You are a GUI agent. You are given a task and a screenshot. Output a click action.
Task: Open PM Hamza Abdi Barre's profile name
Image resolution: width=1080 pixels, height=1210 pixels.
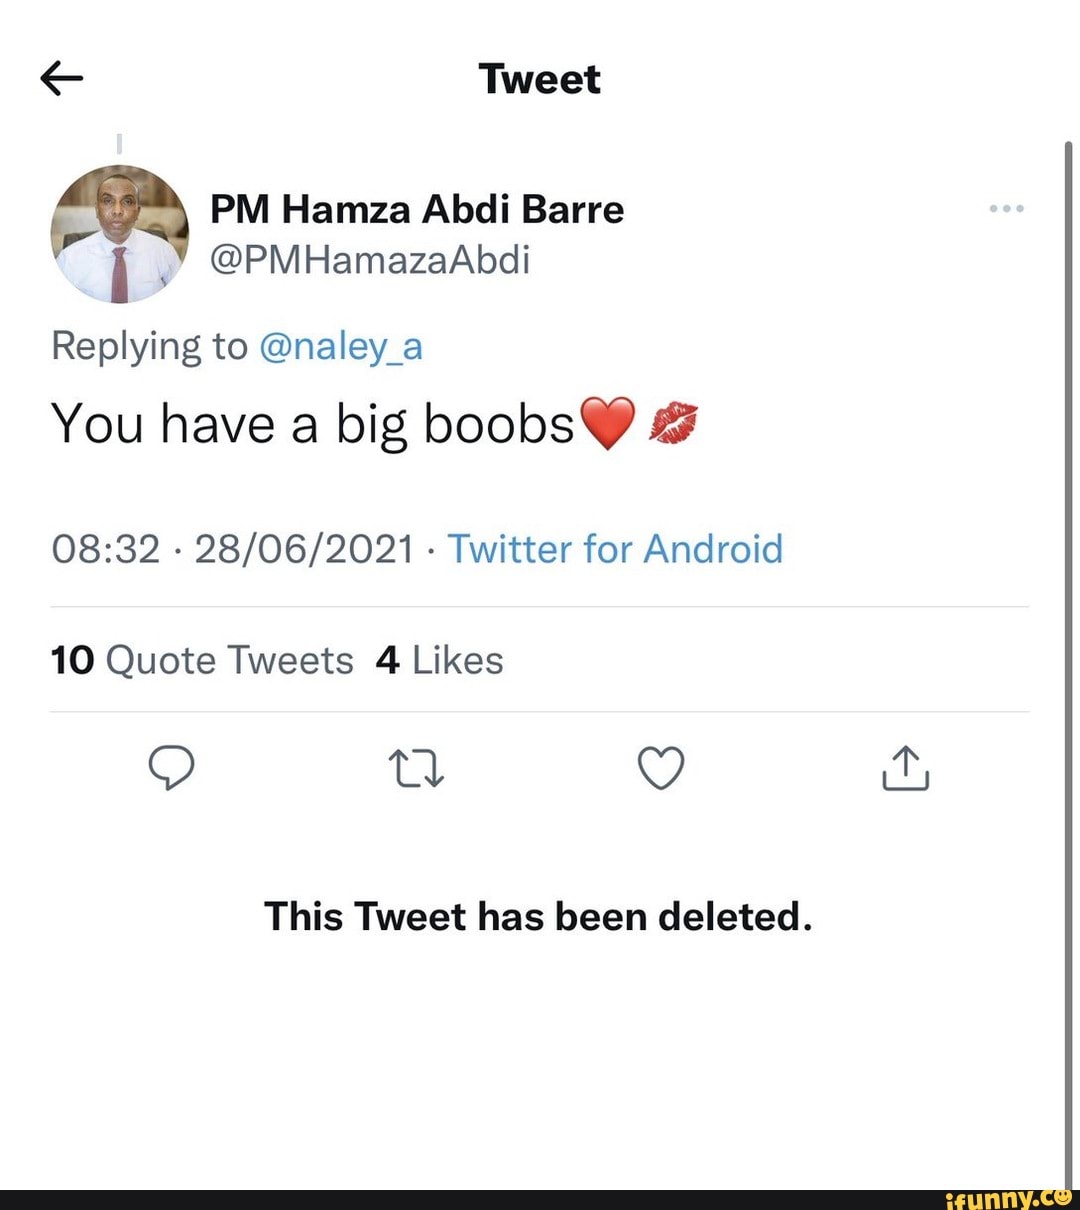(x=416, y=210)
